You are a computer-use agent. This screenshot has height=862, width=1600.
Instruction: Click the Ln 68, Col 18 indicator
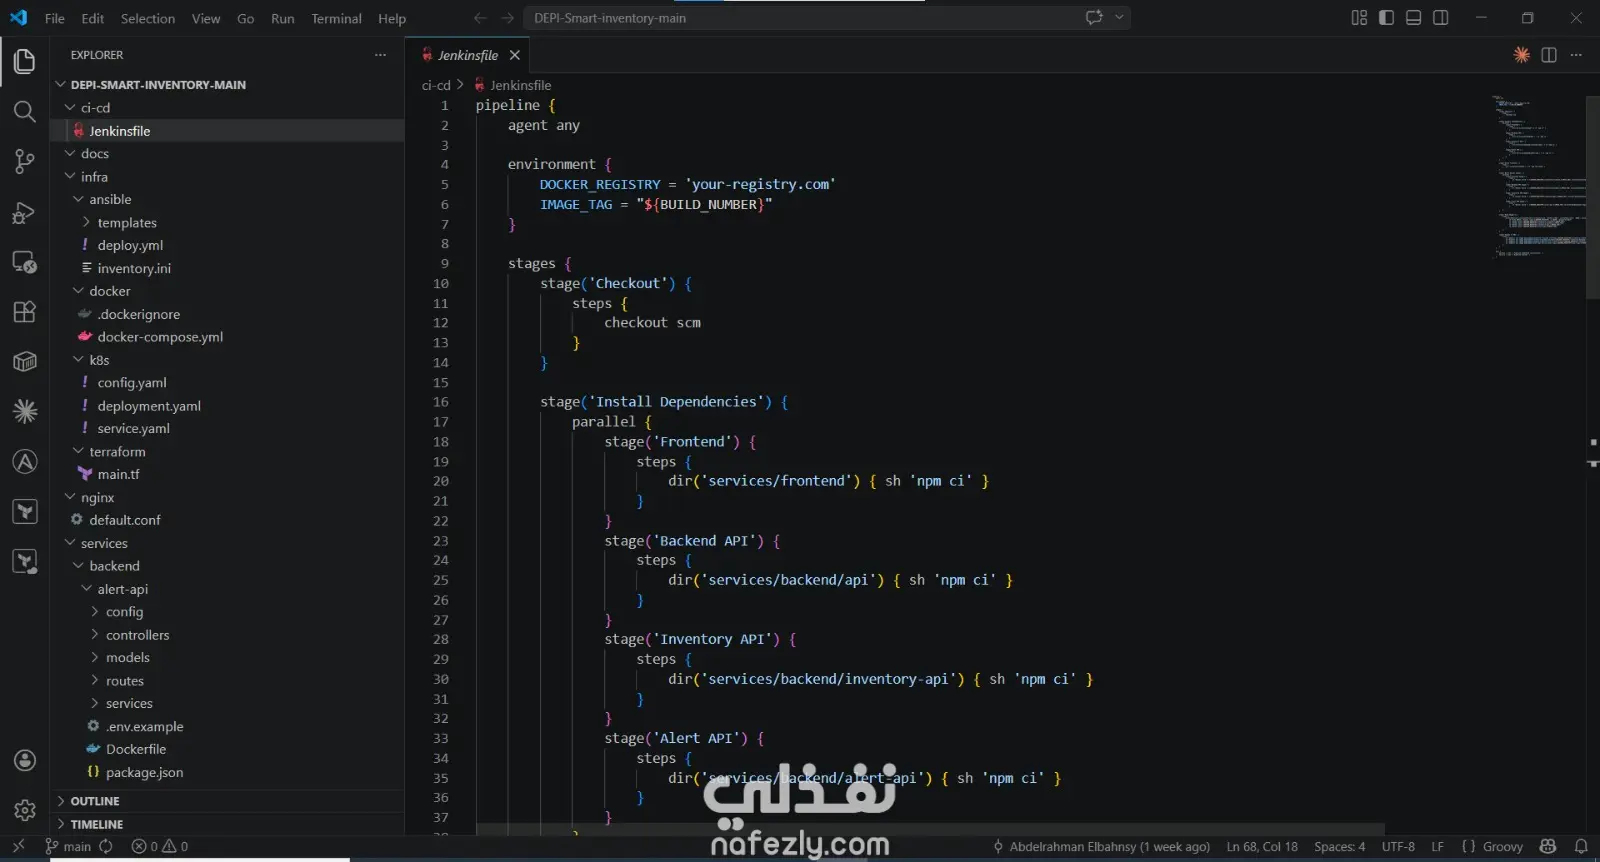pyautogui.click(x=1262, y=847)
